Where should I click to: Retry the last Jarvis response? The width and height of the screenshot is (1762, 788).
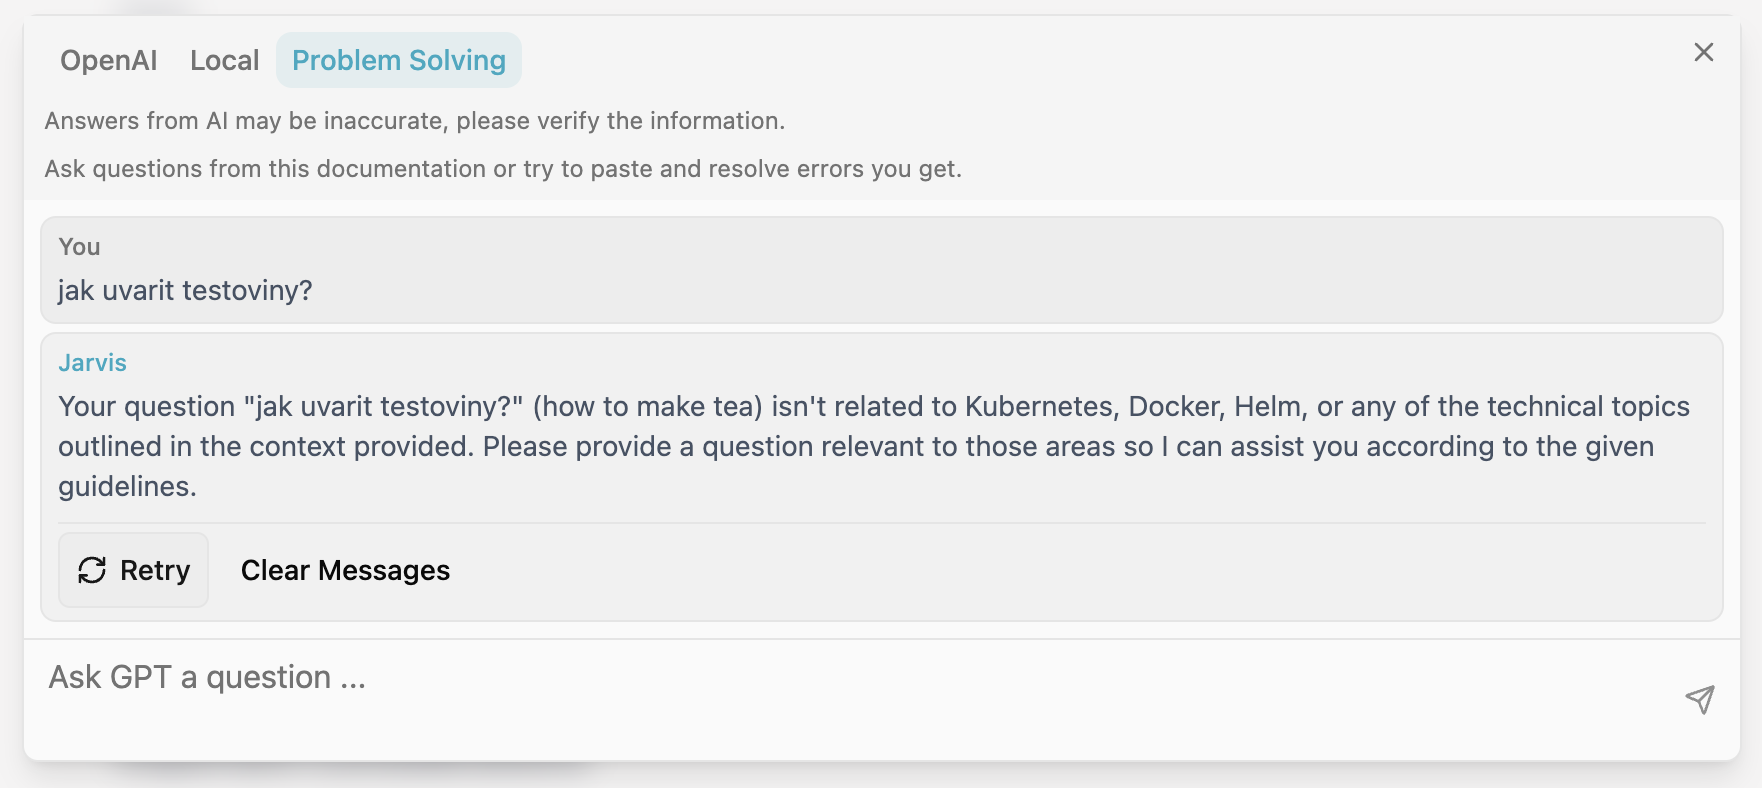click(x=134, y=570)
